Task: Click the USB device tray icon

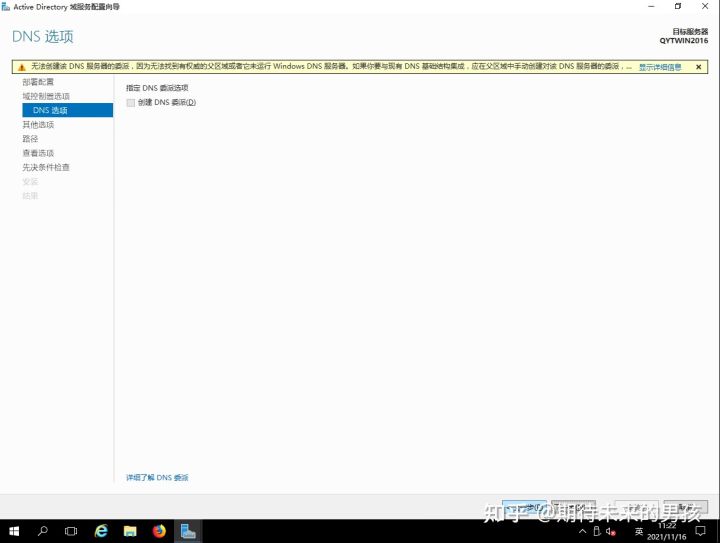Action: click(x=596, y=532)
